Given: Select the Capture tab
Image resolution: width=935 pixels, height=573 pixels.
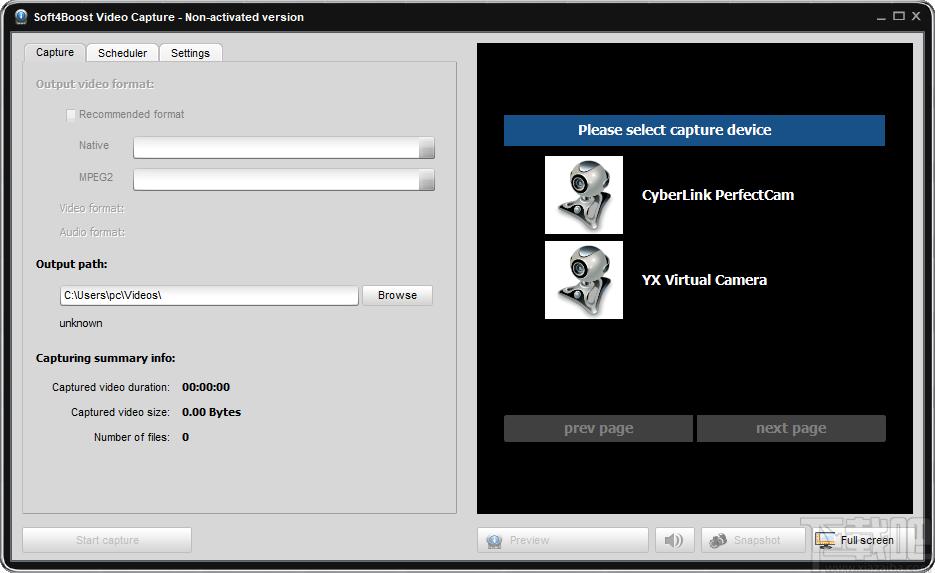Looking at the screenshot, I should tap(55, 52).
